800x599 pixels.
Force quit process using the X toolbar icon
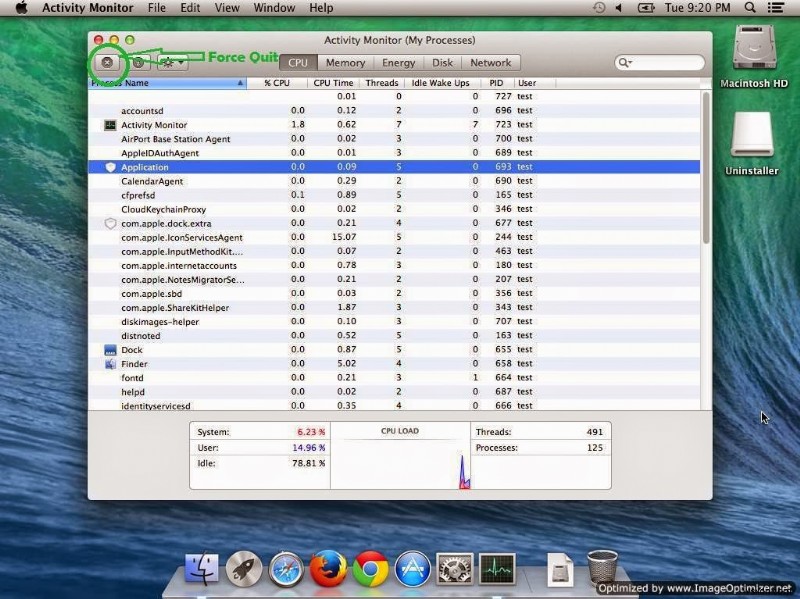coord(106,62)
